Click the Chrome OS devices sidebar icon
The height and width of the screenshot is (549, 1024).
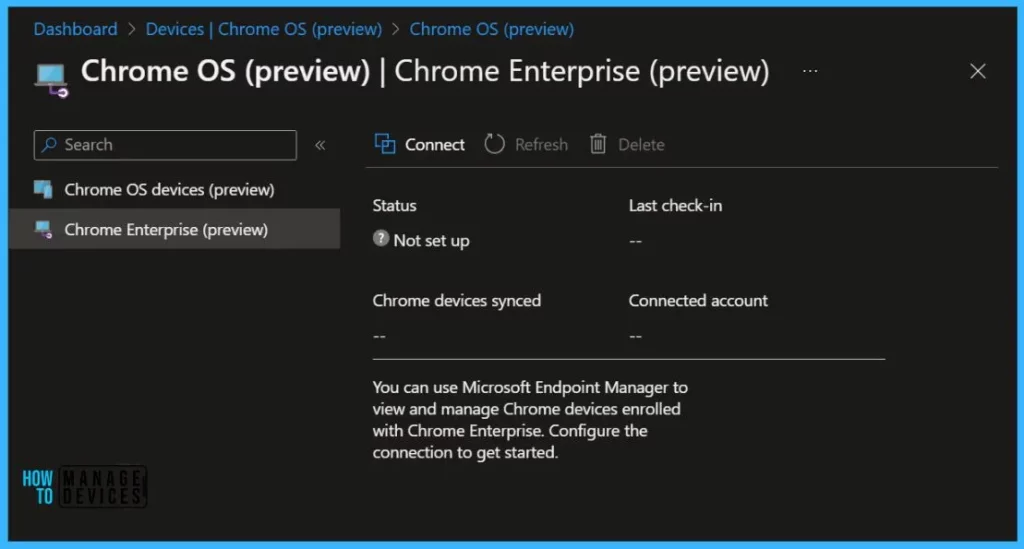[43, 189]
